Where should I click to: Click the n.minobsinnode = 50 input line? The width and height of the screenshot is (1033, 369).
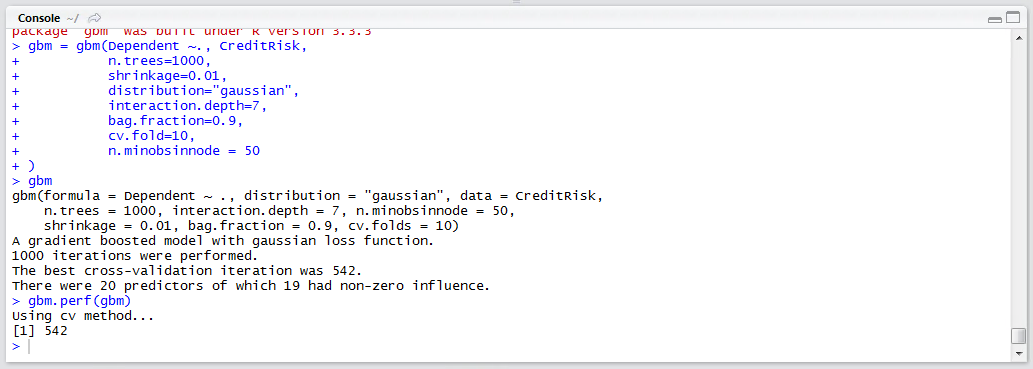coord(136,151)
